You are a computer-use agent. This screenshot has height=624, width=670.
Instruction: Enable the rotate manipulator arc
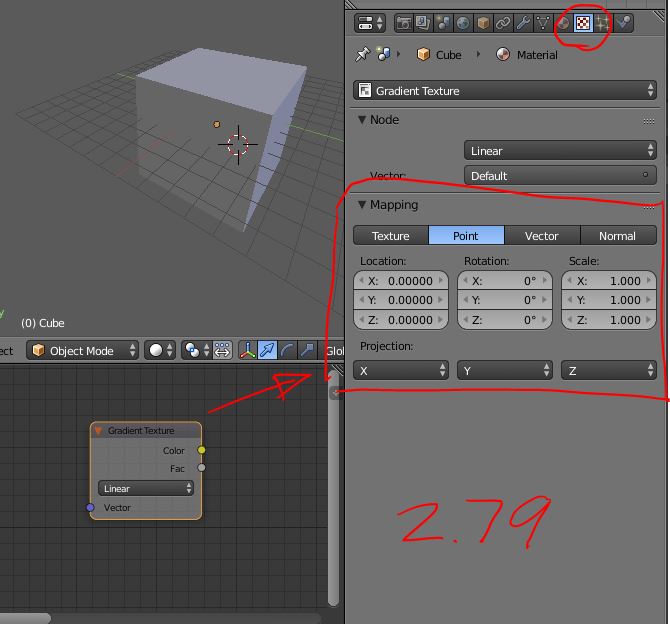(287, 350)
